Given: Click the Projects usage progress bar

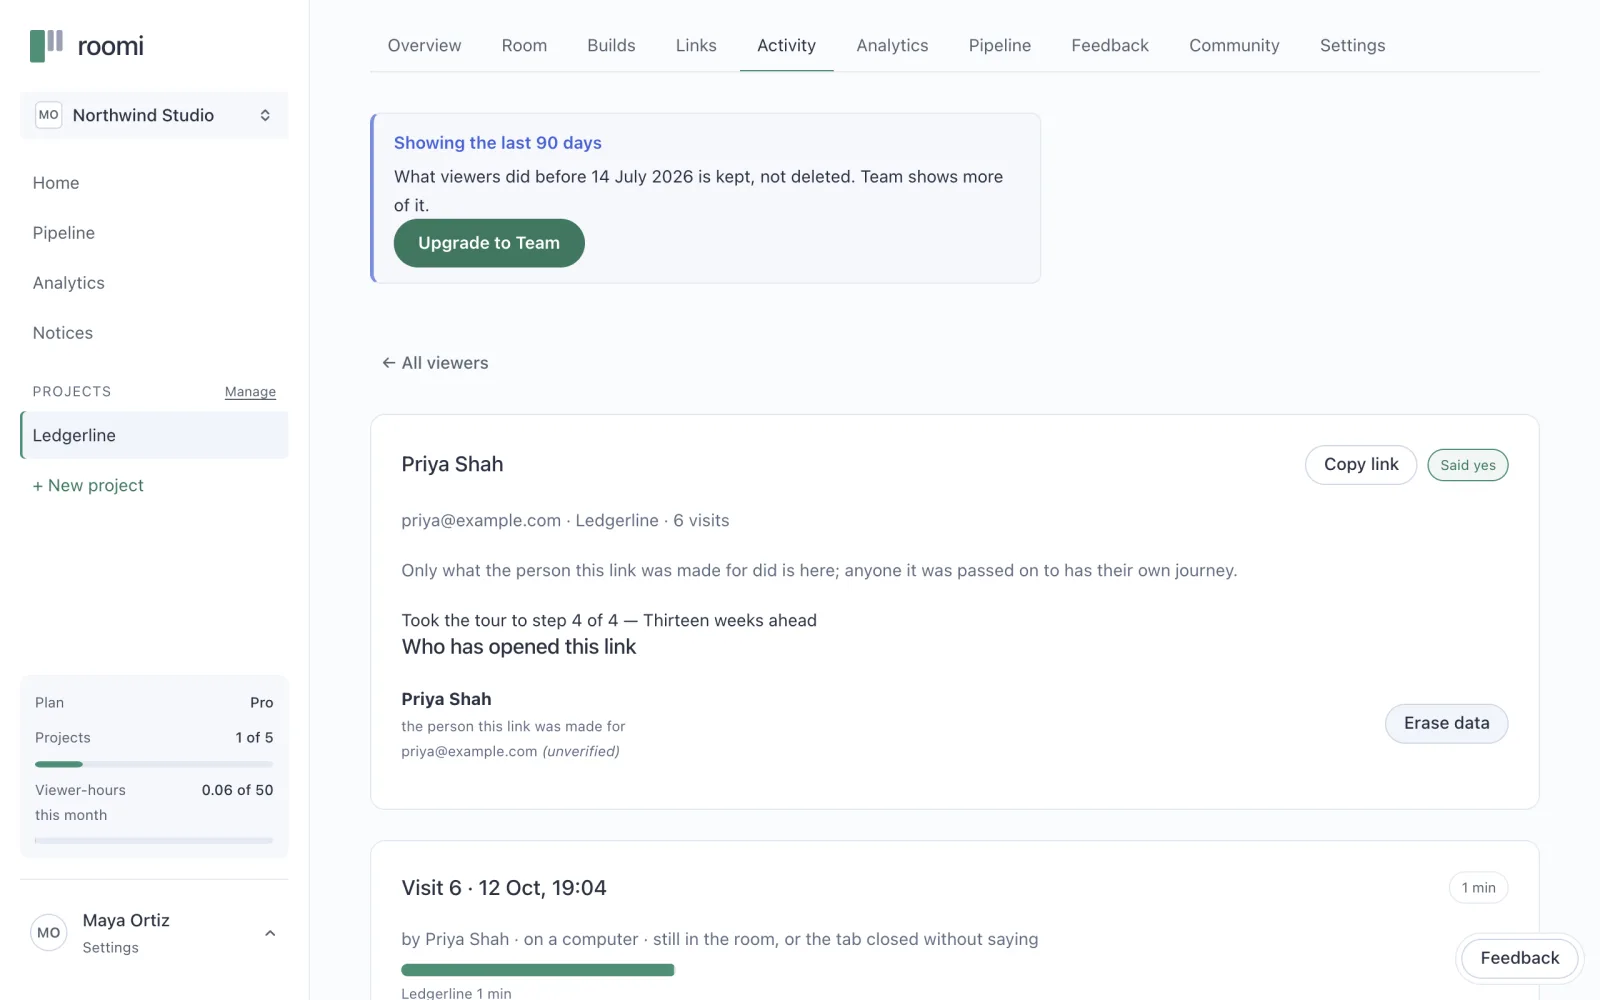Looking at the screenshot, I should point(154,764).
